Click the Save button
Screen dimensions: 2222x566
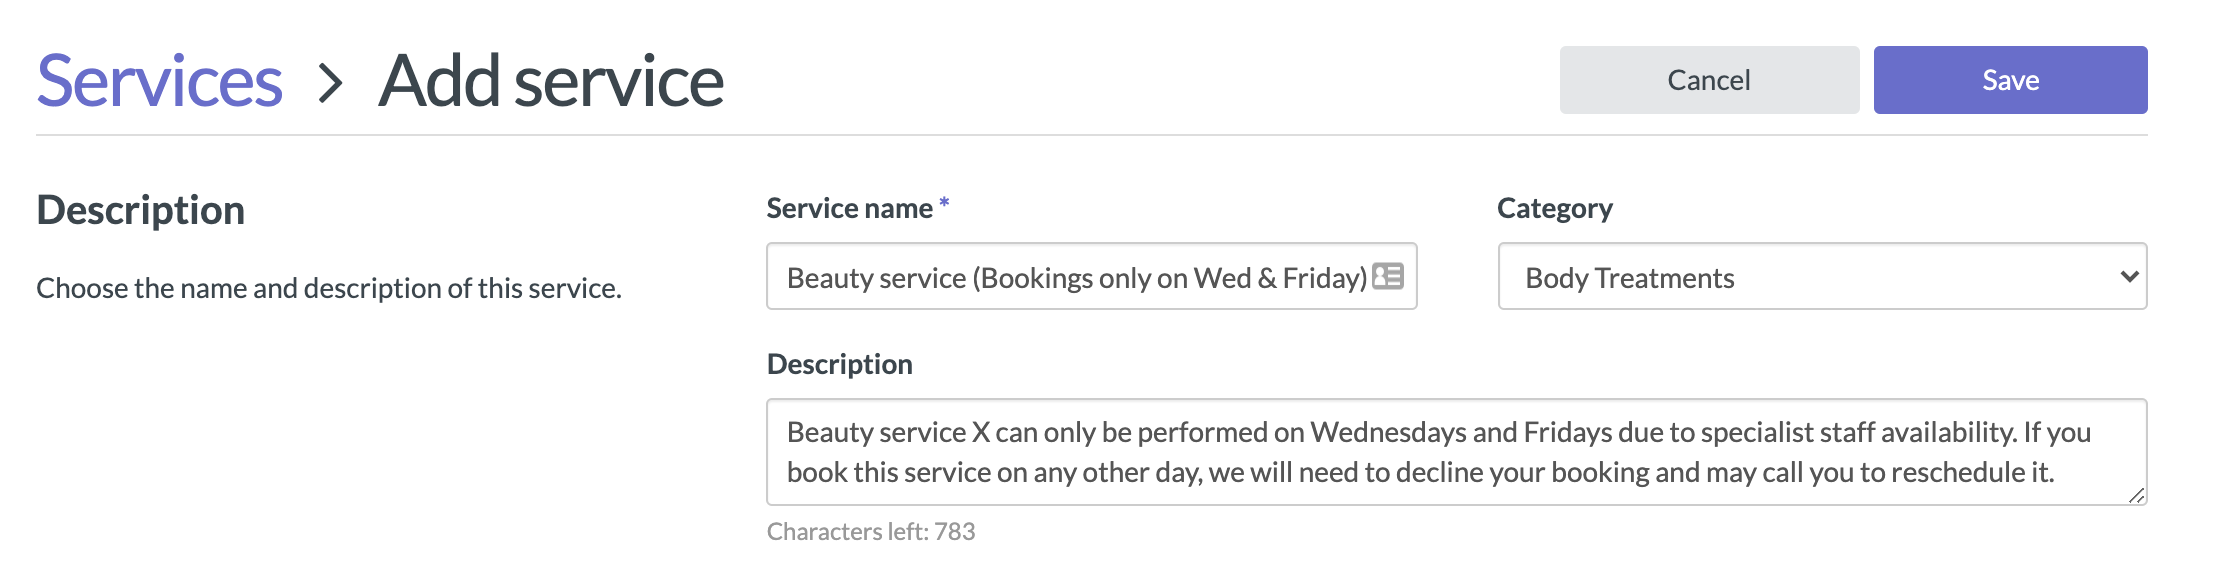pos(2010,80)
